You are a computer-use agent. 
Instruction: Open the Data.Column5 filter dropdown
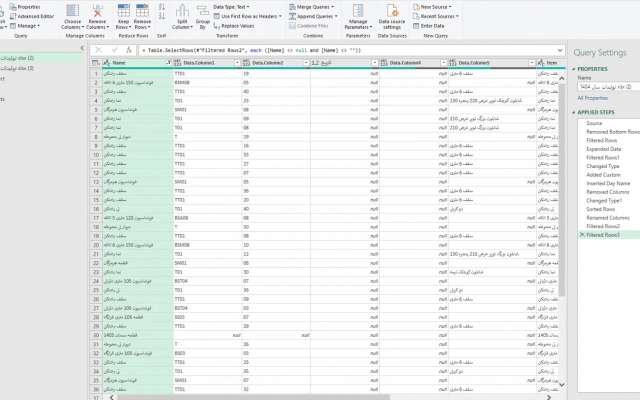click(x=531, y=63)
